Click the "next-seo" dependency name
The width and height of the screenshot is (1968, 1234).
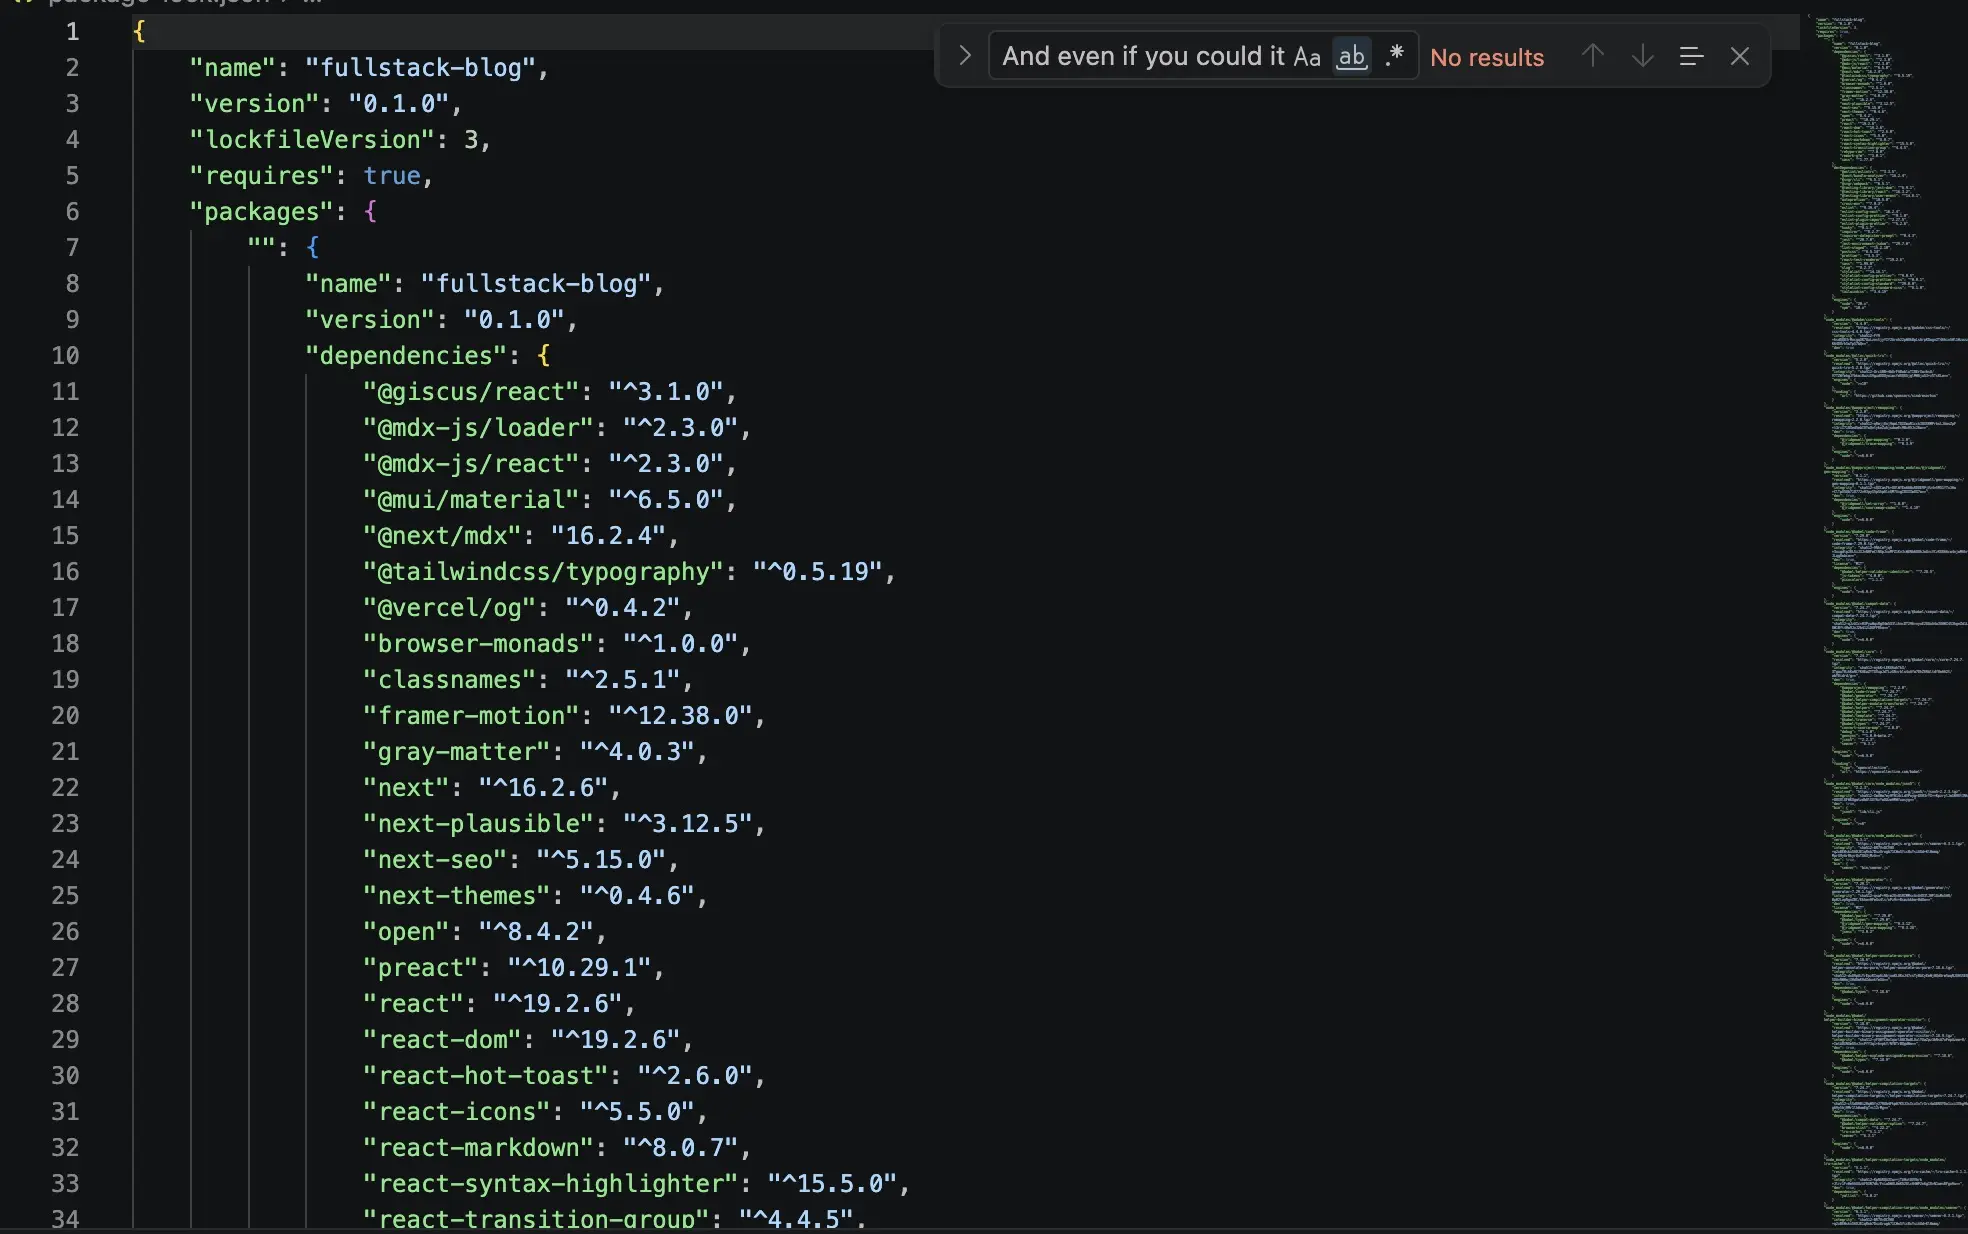pyautogui.click(x=435, y=859)
